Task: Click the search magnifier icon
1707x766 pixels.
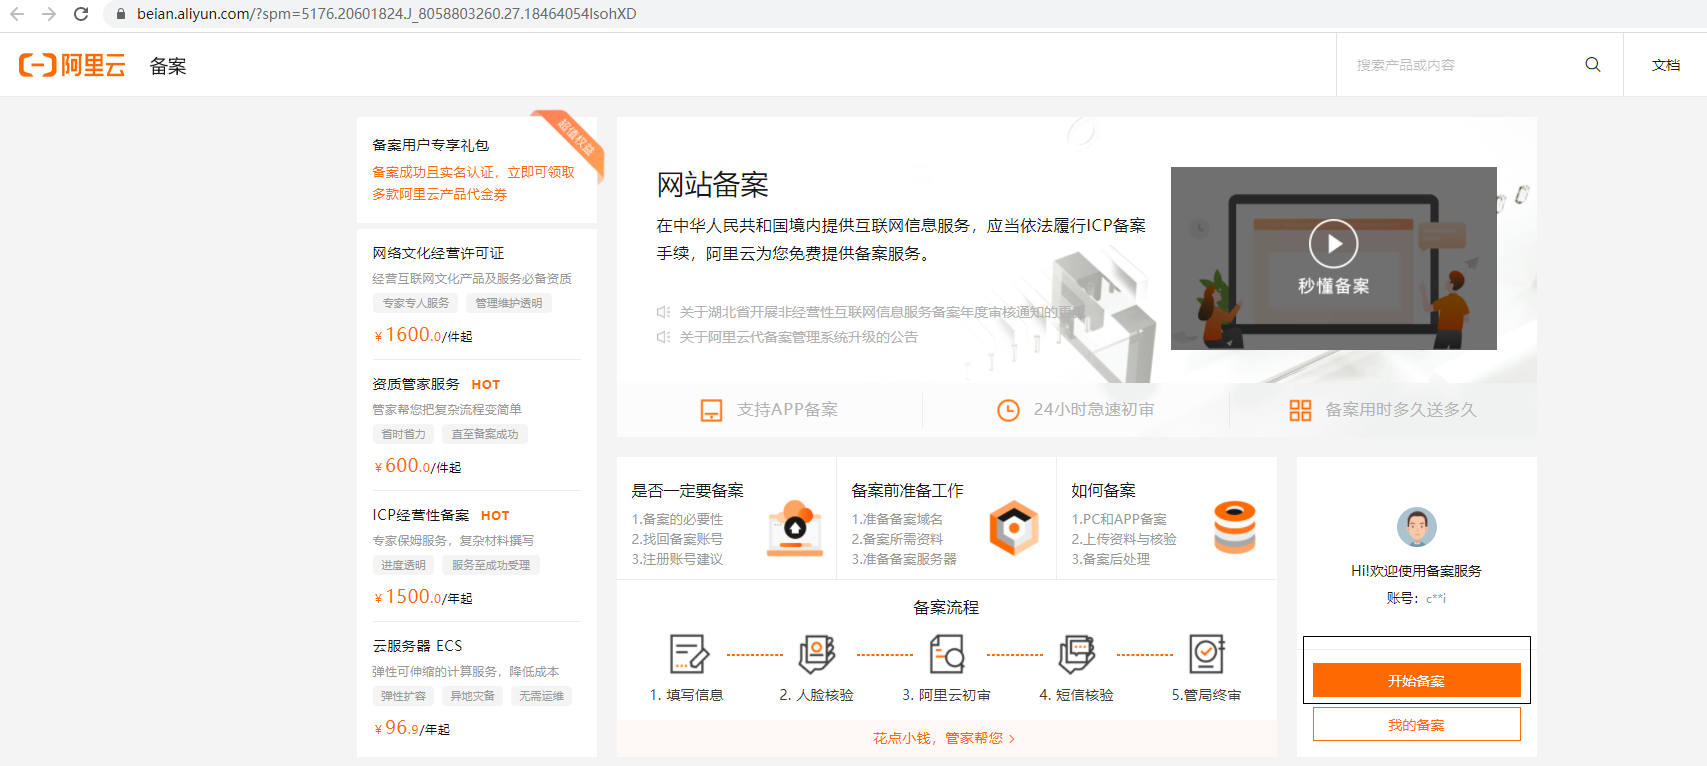Action: [x=1593, y=65]
